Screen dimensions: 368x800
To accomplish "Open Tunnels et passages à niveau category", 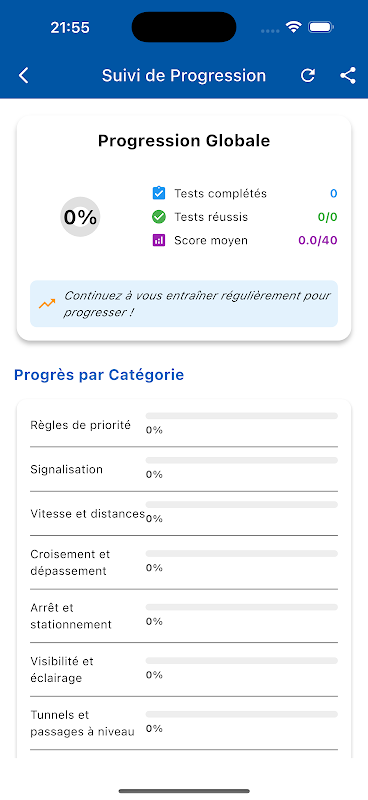I will pyautogui.click(x=184, y=723).
